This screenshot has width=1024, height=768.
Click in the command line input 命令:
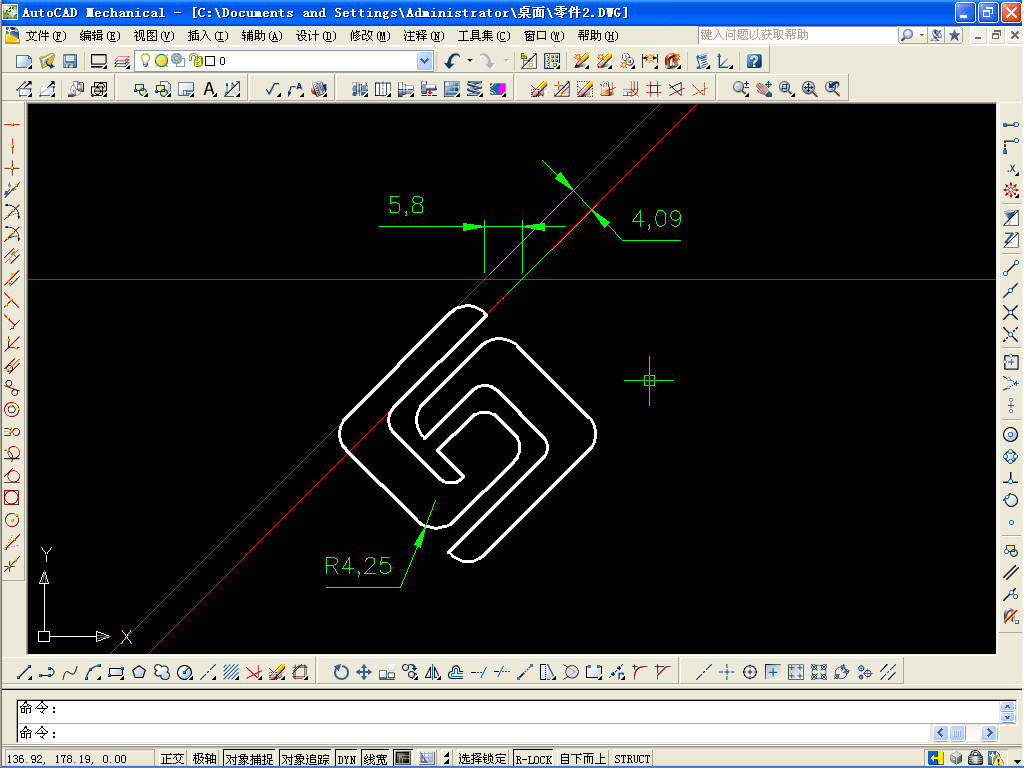[475, 733]
